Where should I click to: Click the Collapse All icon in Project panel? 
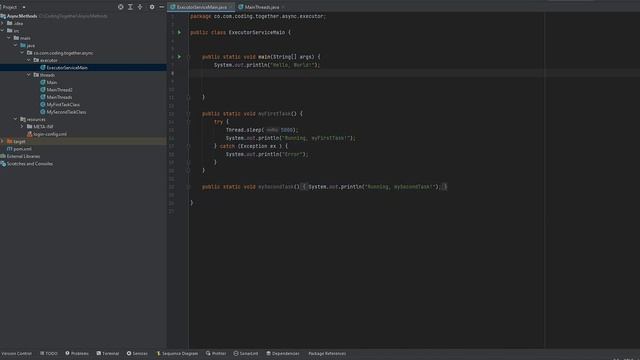[x=140, y=7]
